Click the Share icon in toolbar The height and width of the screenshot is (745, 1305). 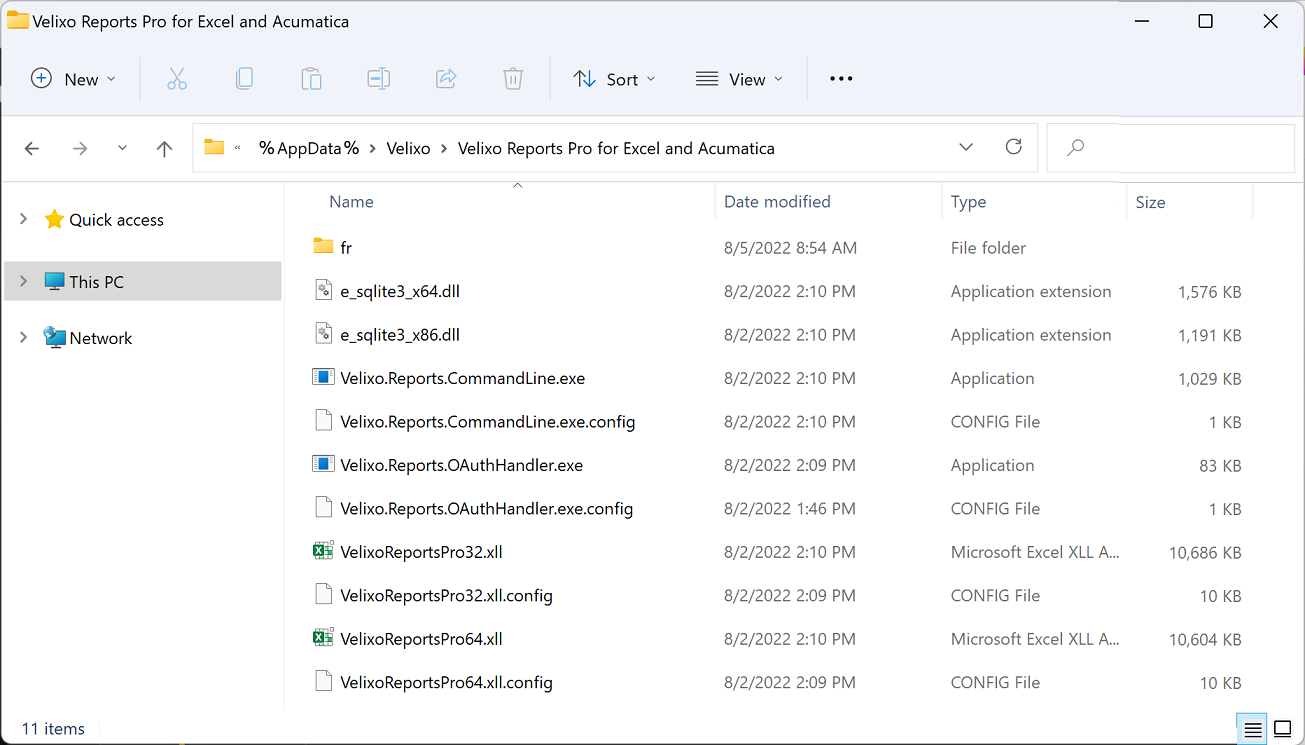[x=446, y=79]
